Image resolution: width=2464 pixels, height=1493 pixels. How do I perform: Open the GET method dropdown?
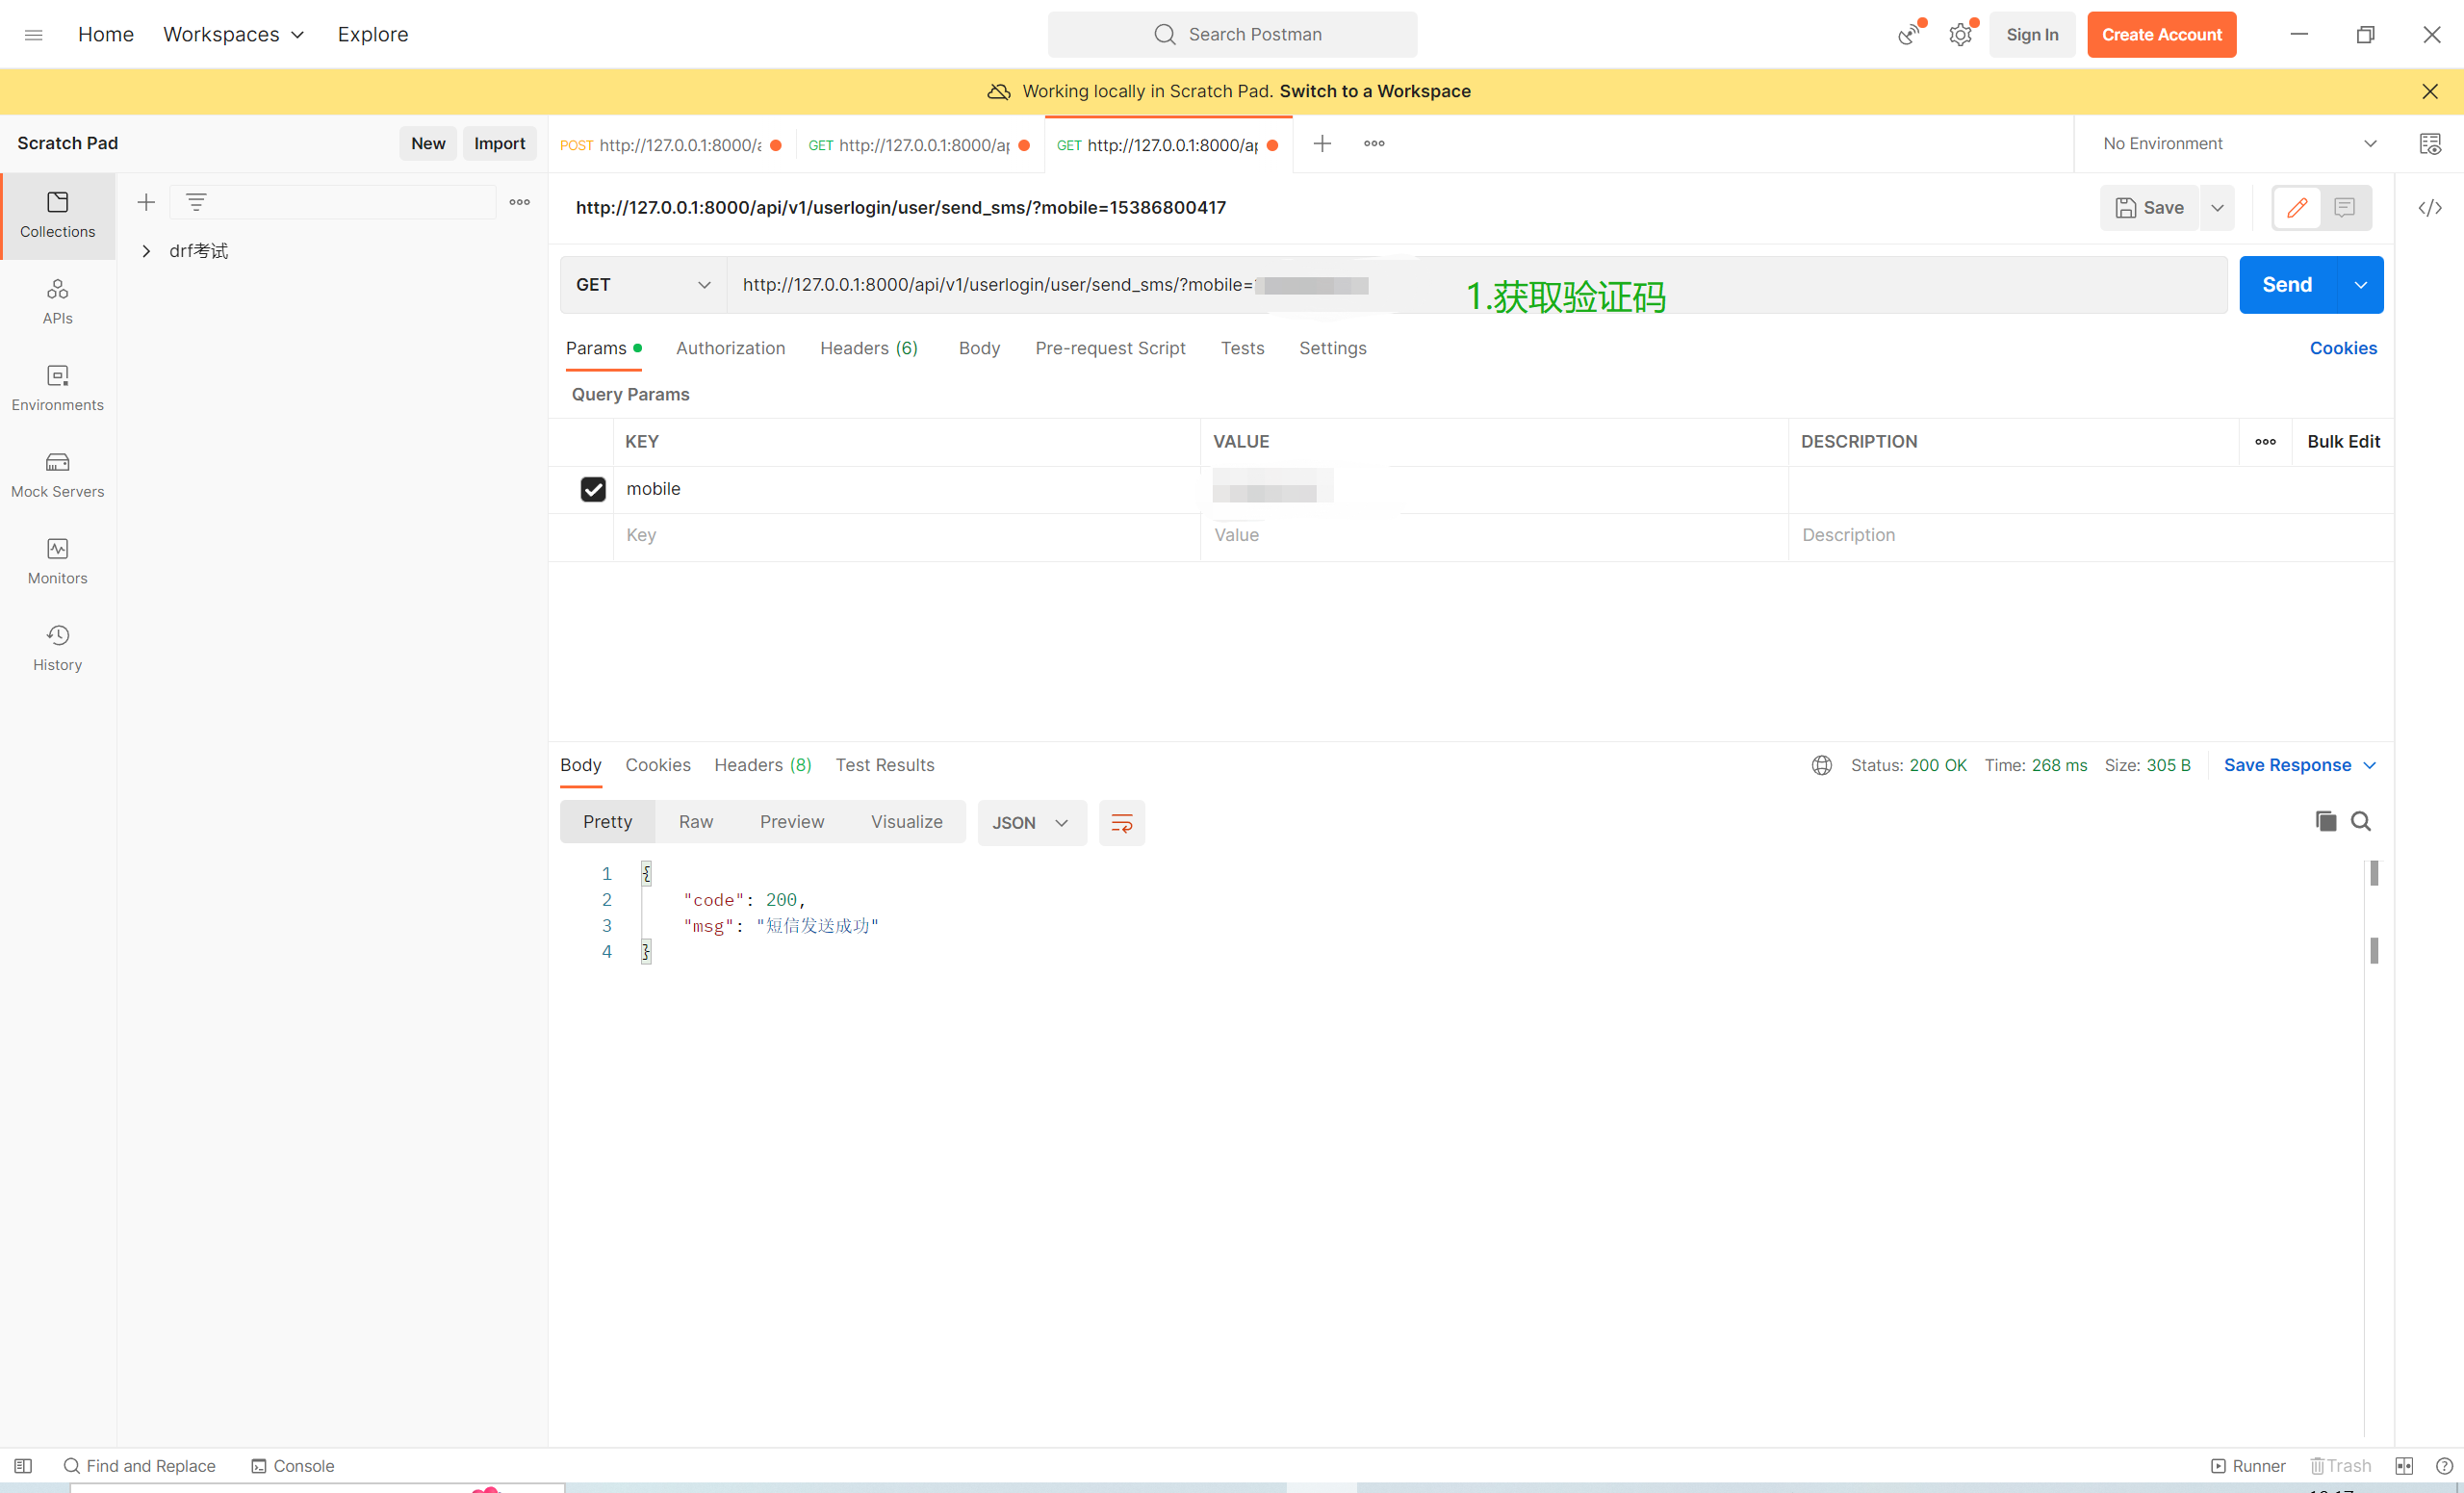point(643,285)
